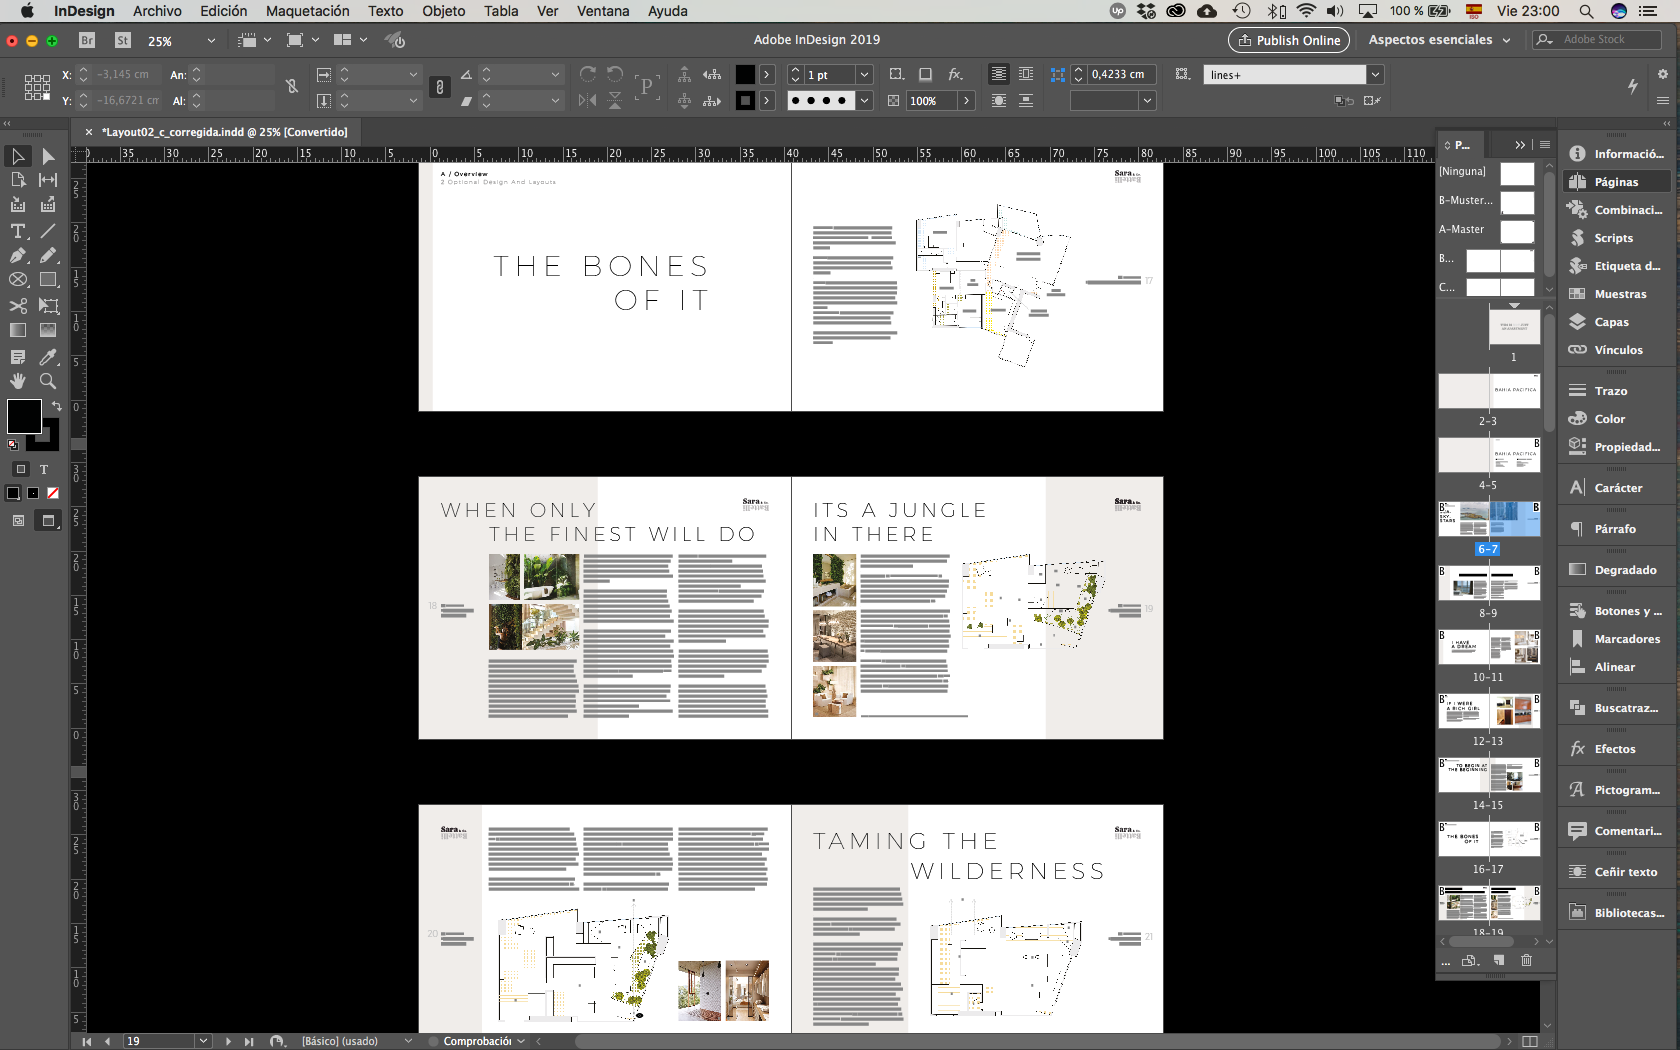Toggle constrain scale percentages chain icon

440,87
